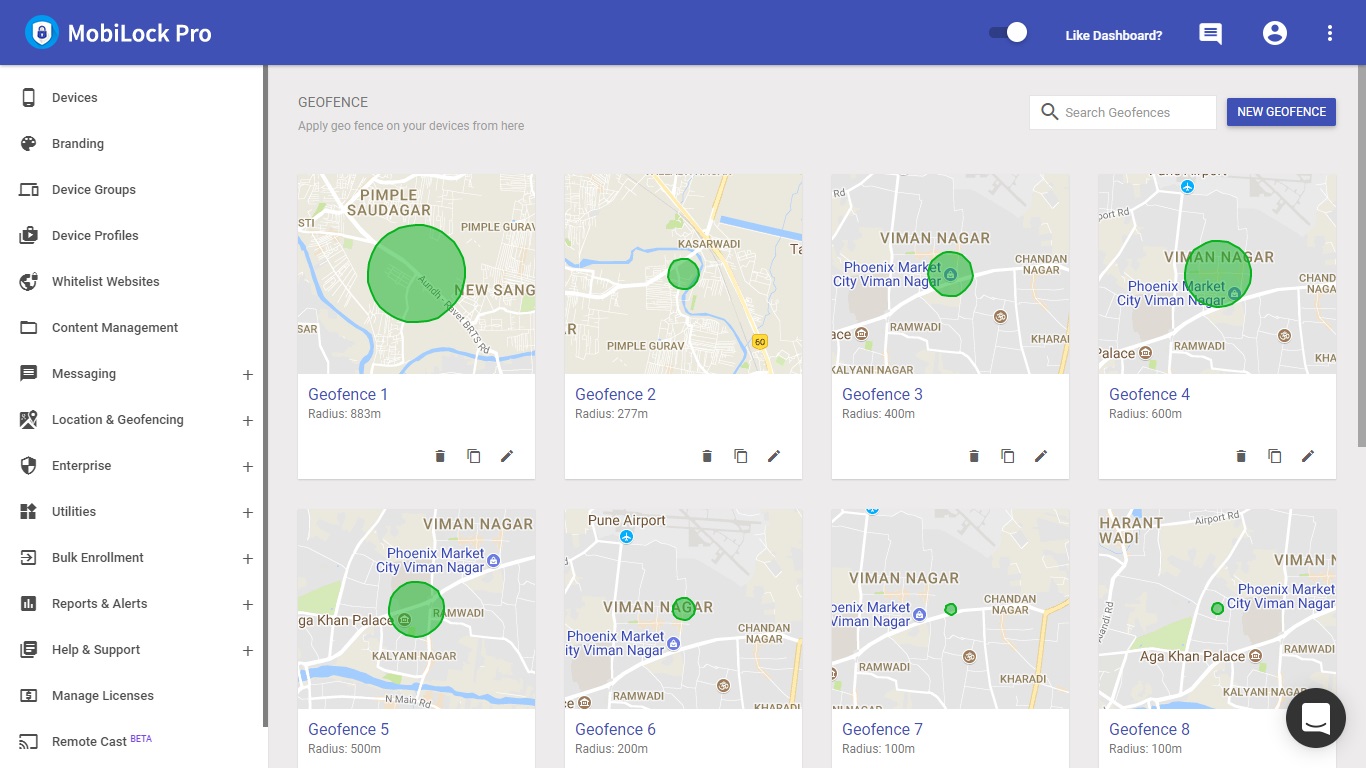Focus the Search Geofences field
This screenshot has width=1366, height=768.
[x=1123, y=112]
